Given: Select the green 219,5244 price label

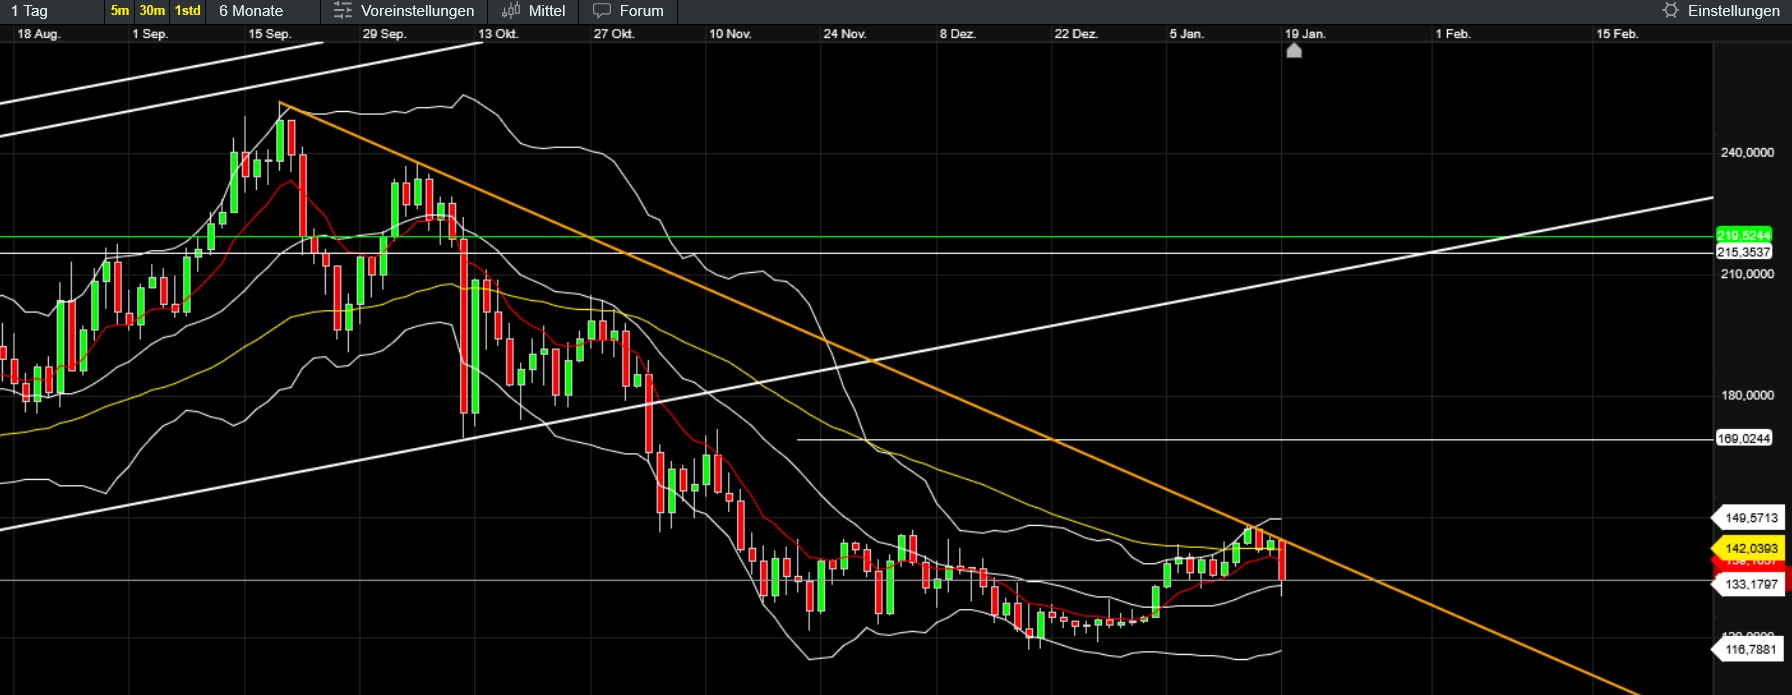Looking at the screenshot, I should (x=1743, y=235).
